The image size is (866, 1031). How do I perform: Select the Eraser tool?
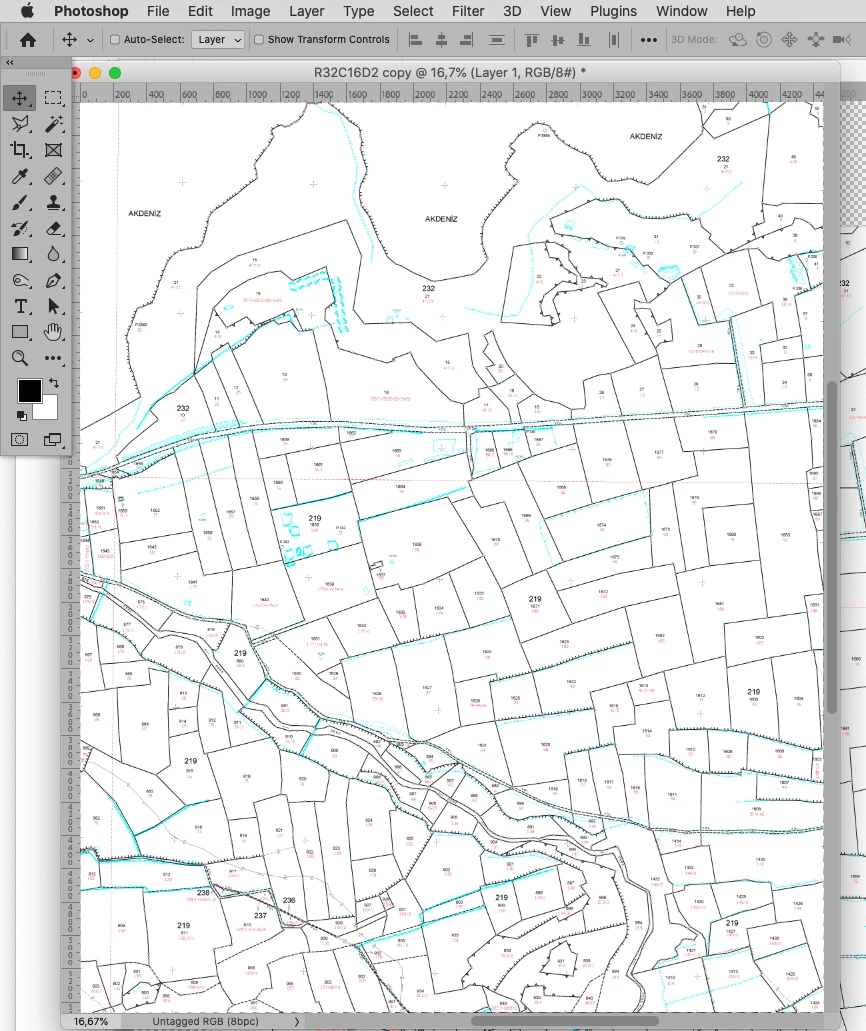[53, 228]
